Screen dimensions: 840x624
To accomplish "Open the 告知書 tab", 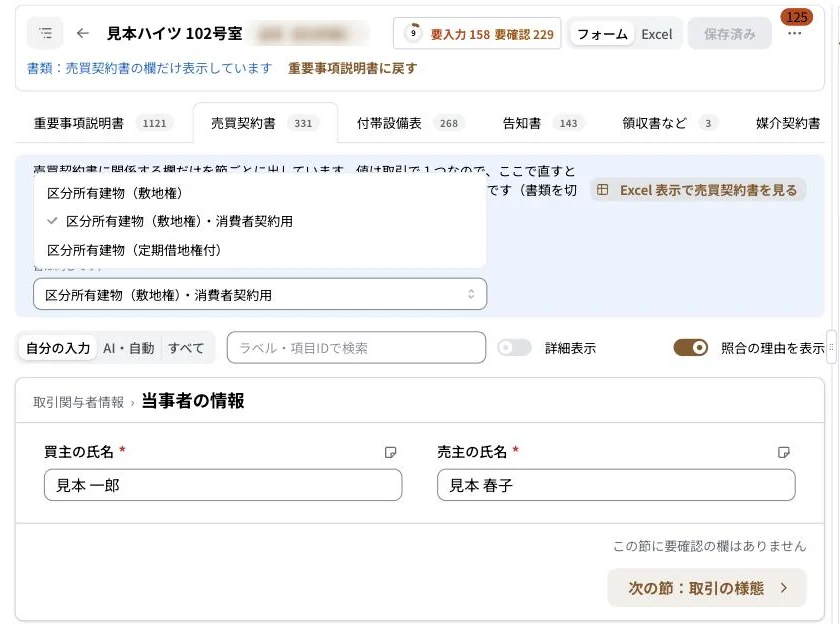I will click(542, 123).
